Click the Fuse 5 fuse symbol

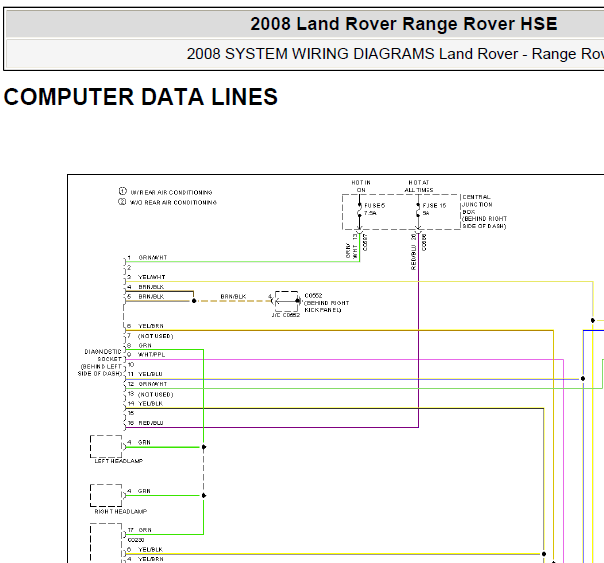coord(359,211)
